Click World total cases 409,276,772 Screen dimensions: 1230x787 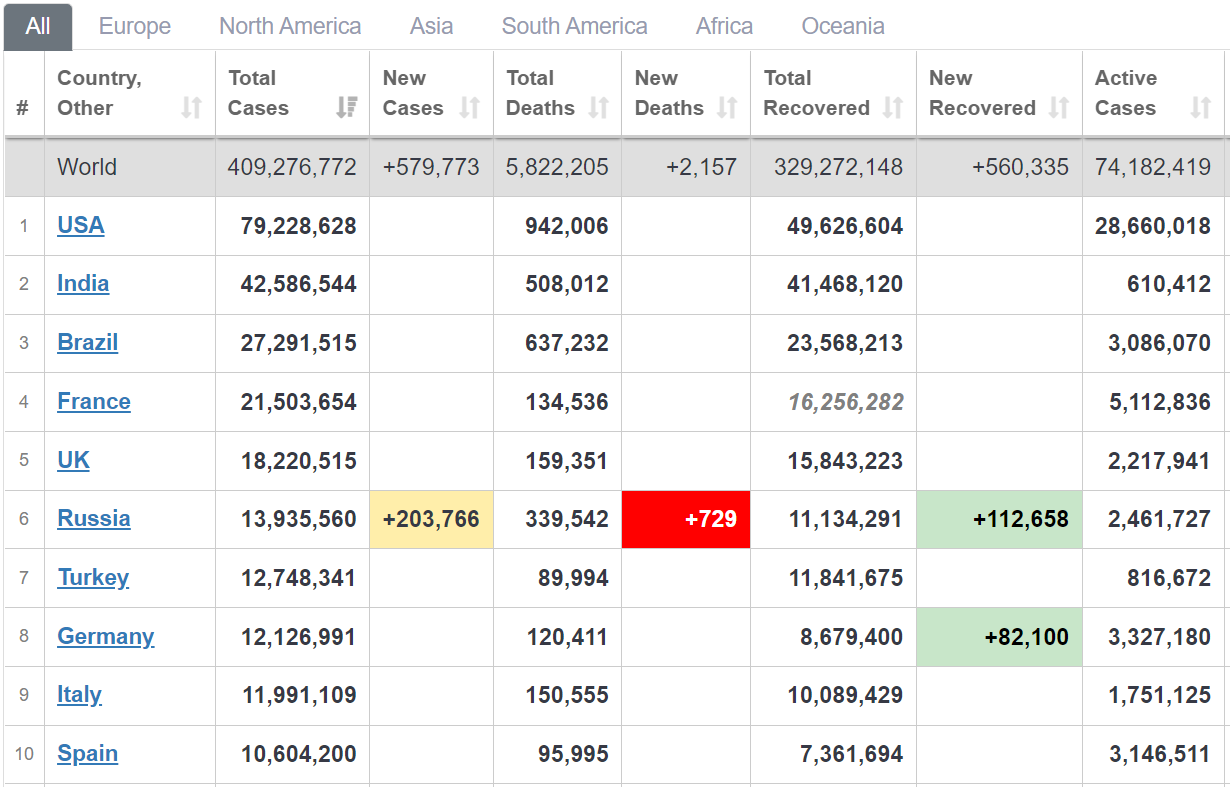292,168
